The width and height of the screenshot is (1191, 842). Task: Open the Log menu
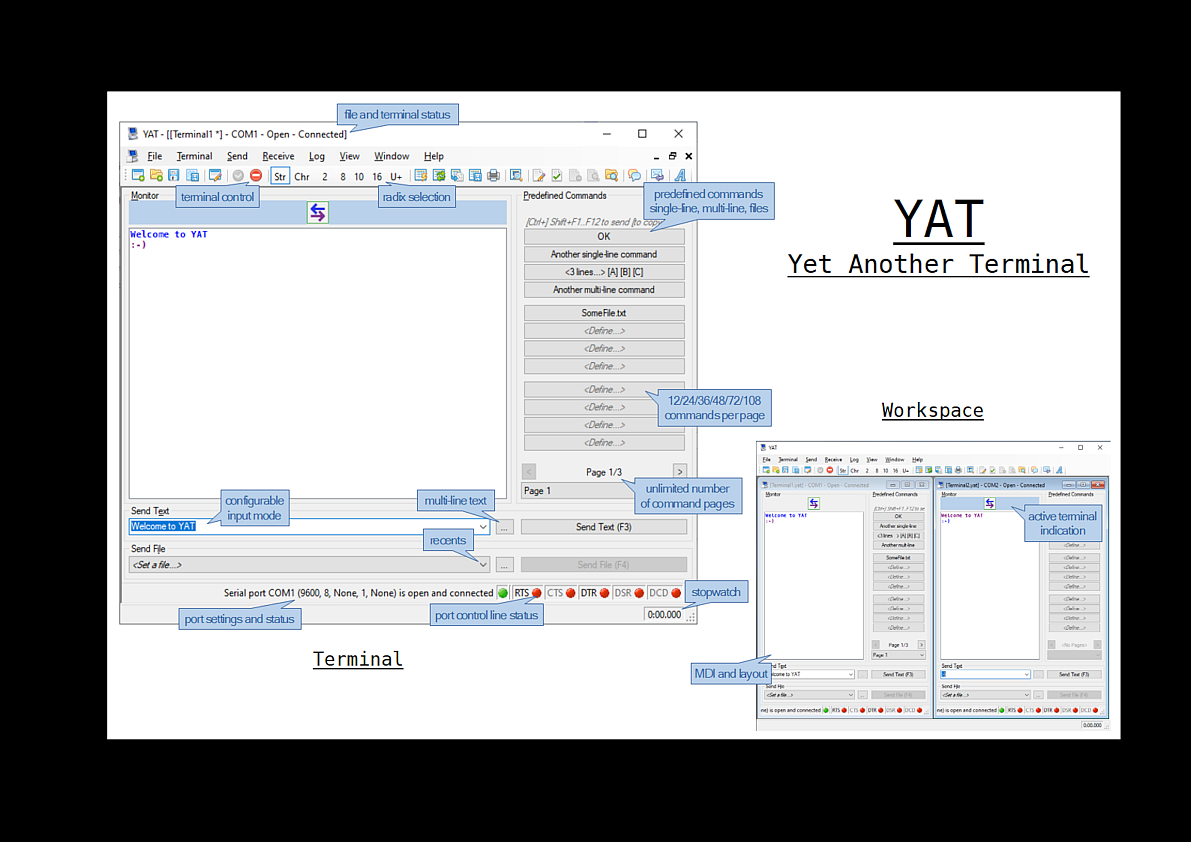[x=317, y=156]
